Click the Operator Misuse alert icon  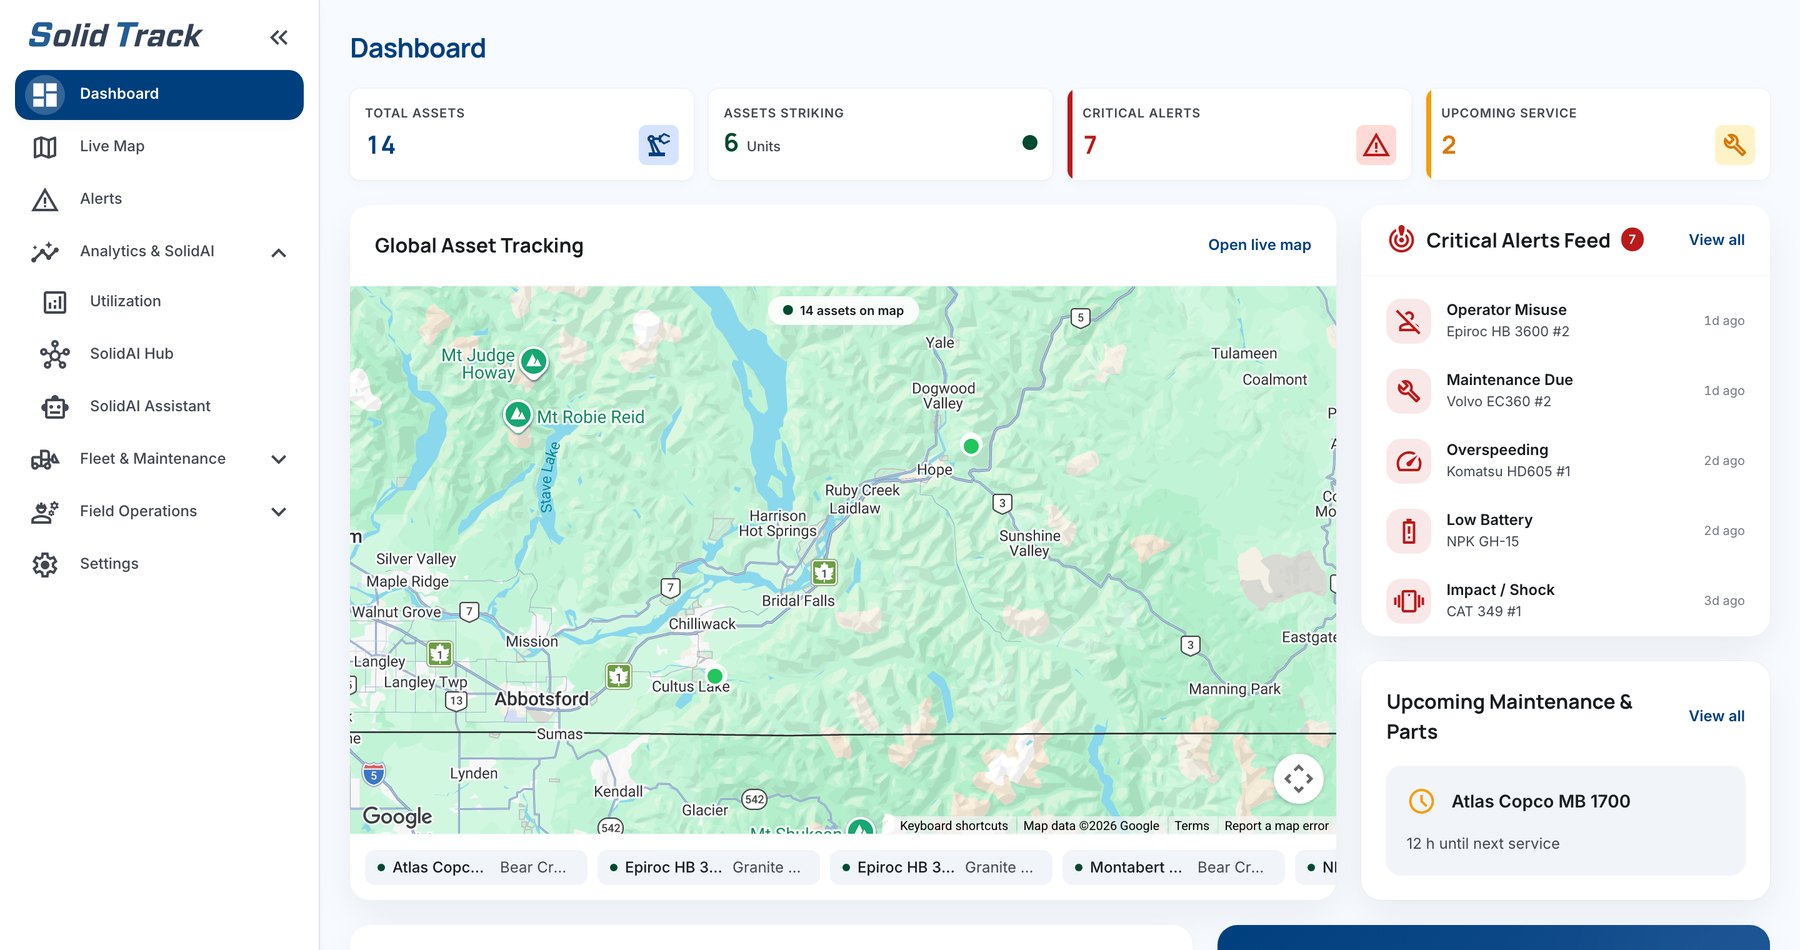[1408, 321]
